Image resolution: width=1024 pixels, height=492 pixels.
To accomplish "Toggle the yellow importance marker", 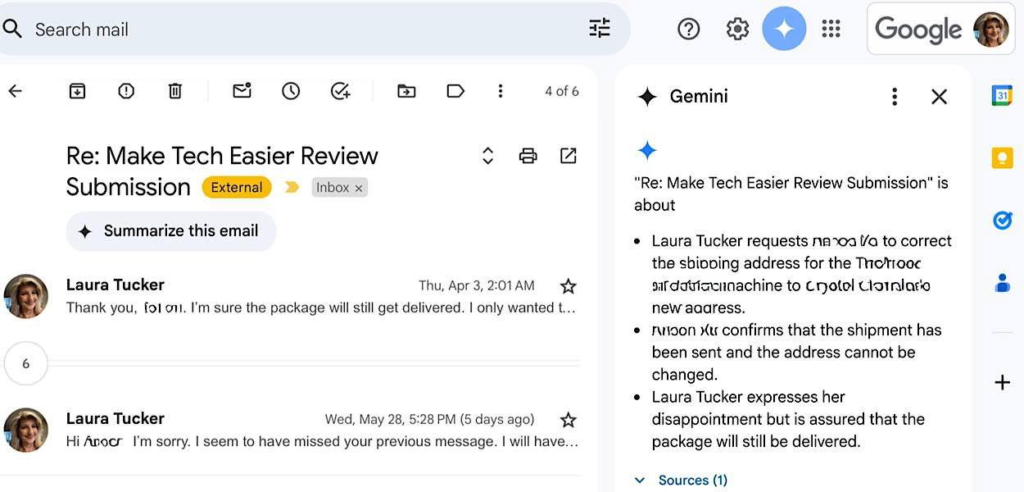I will (292, 188).
